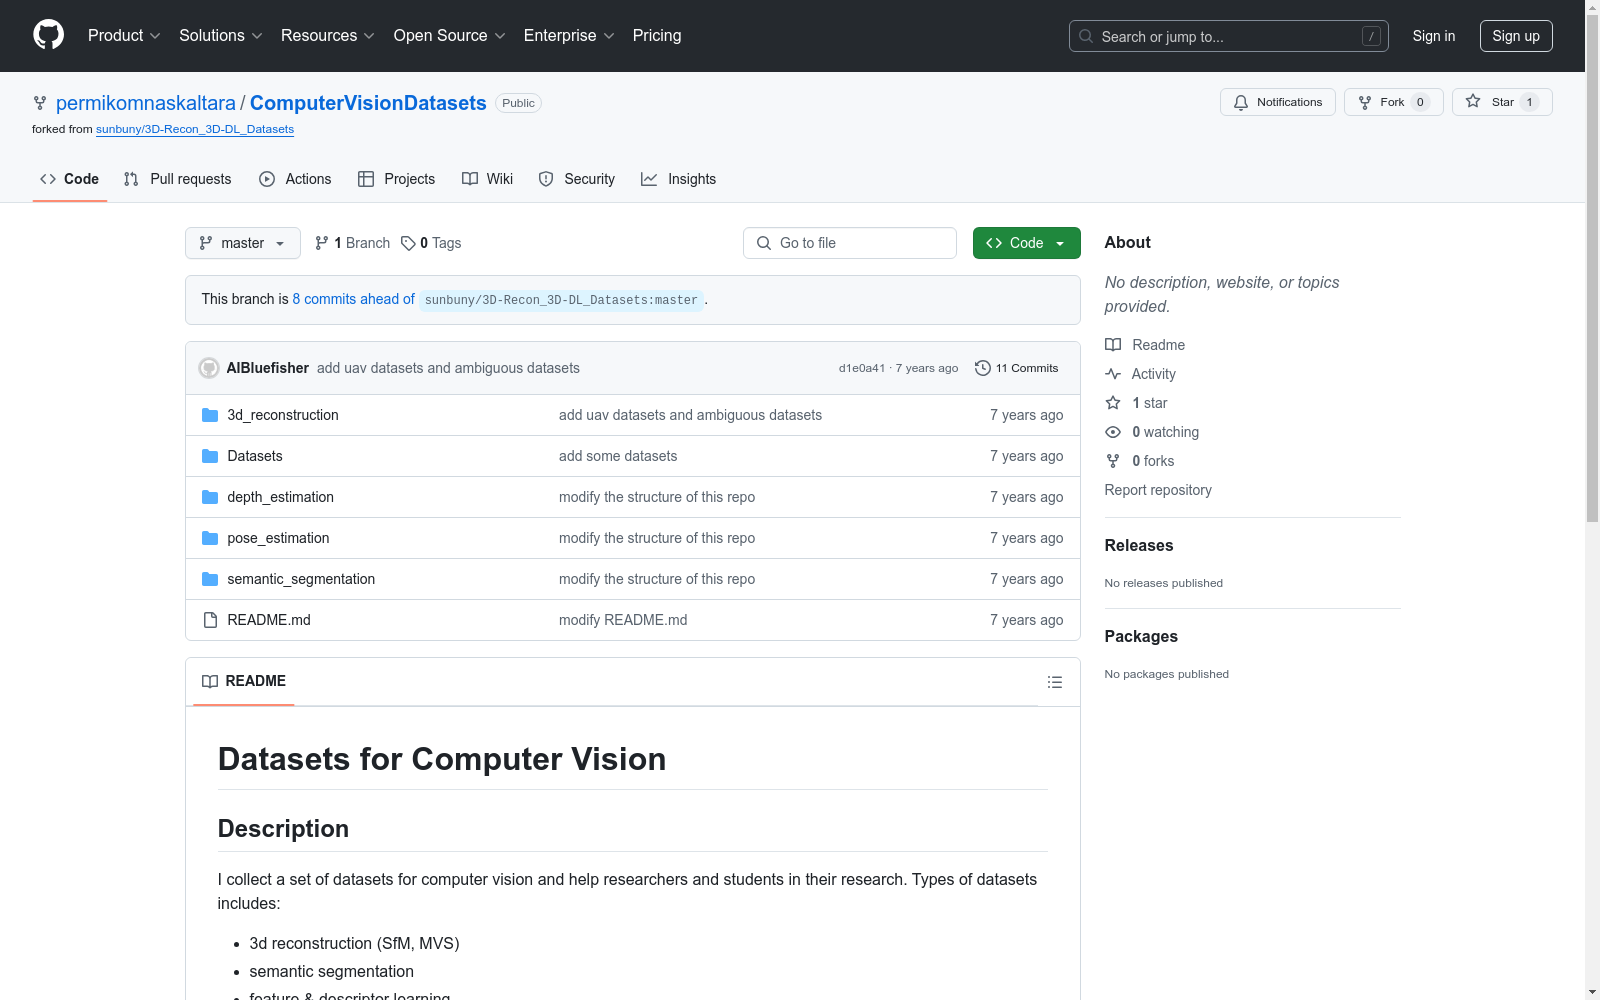This screenshot has width=1600, height=1000.
Task: Open the Projects tab
Action: point(397,179)
